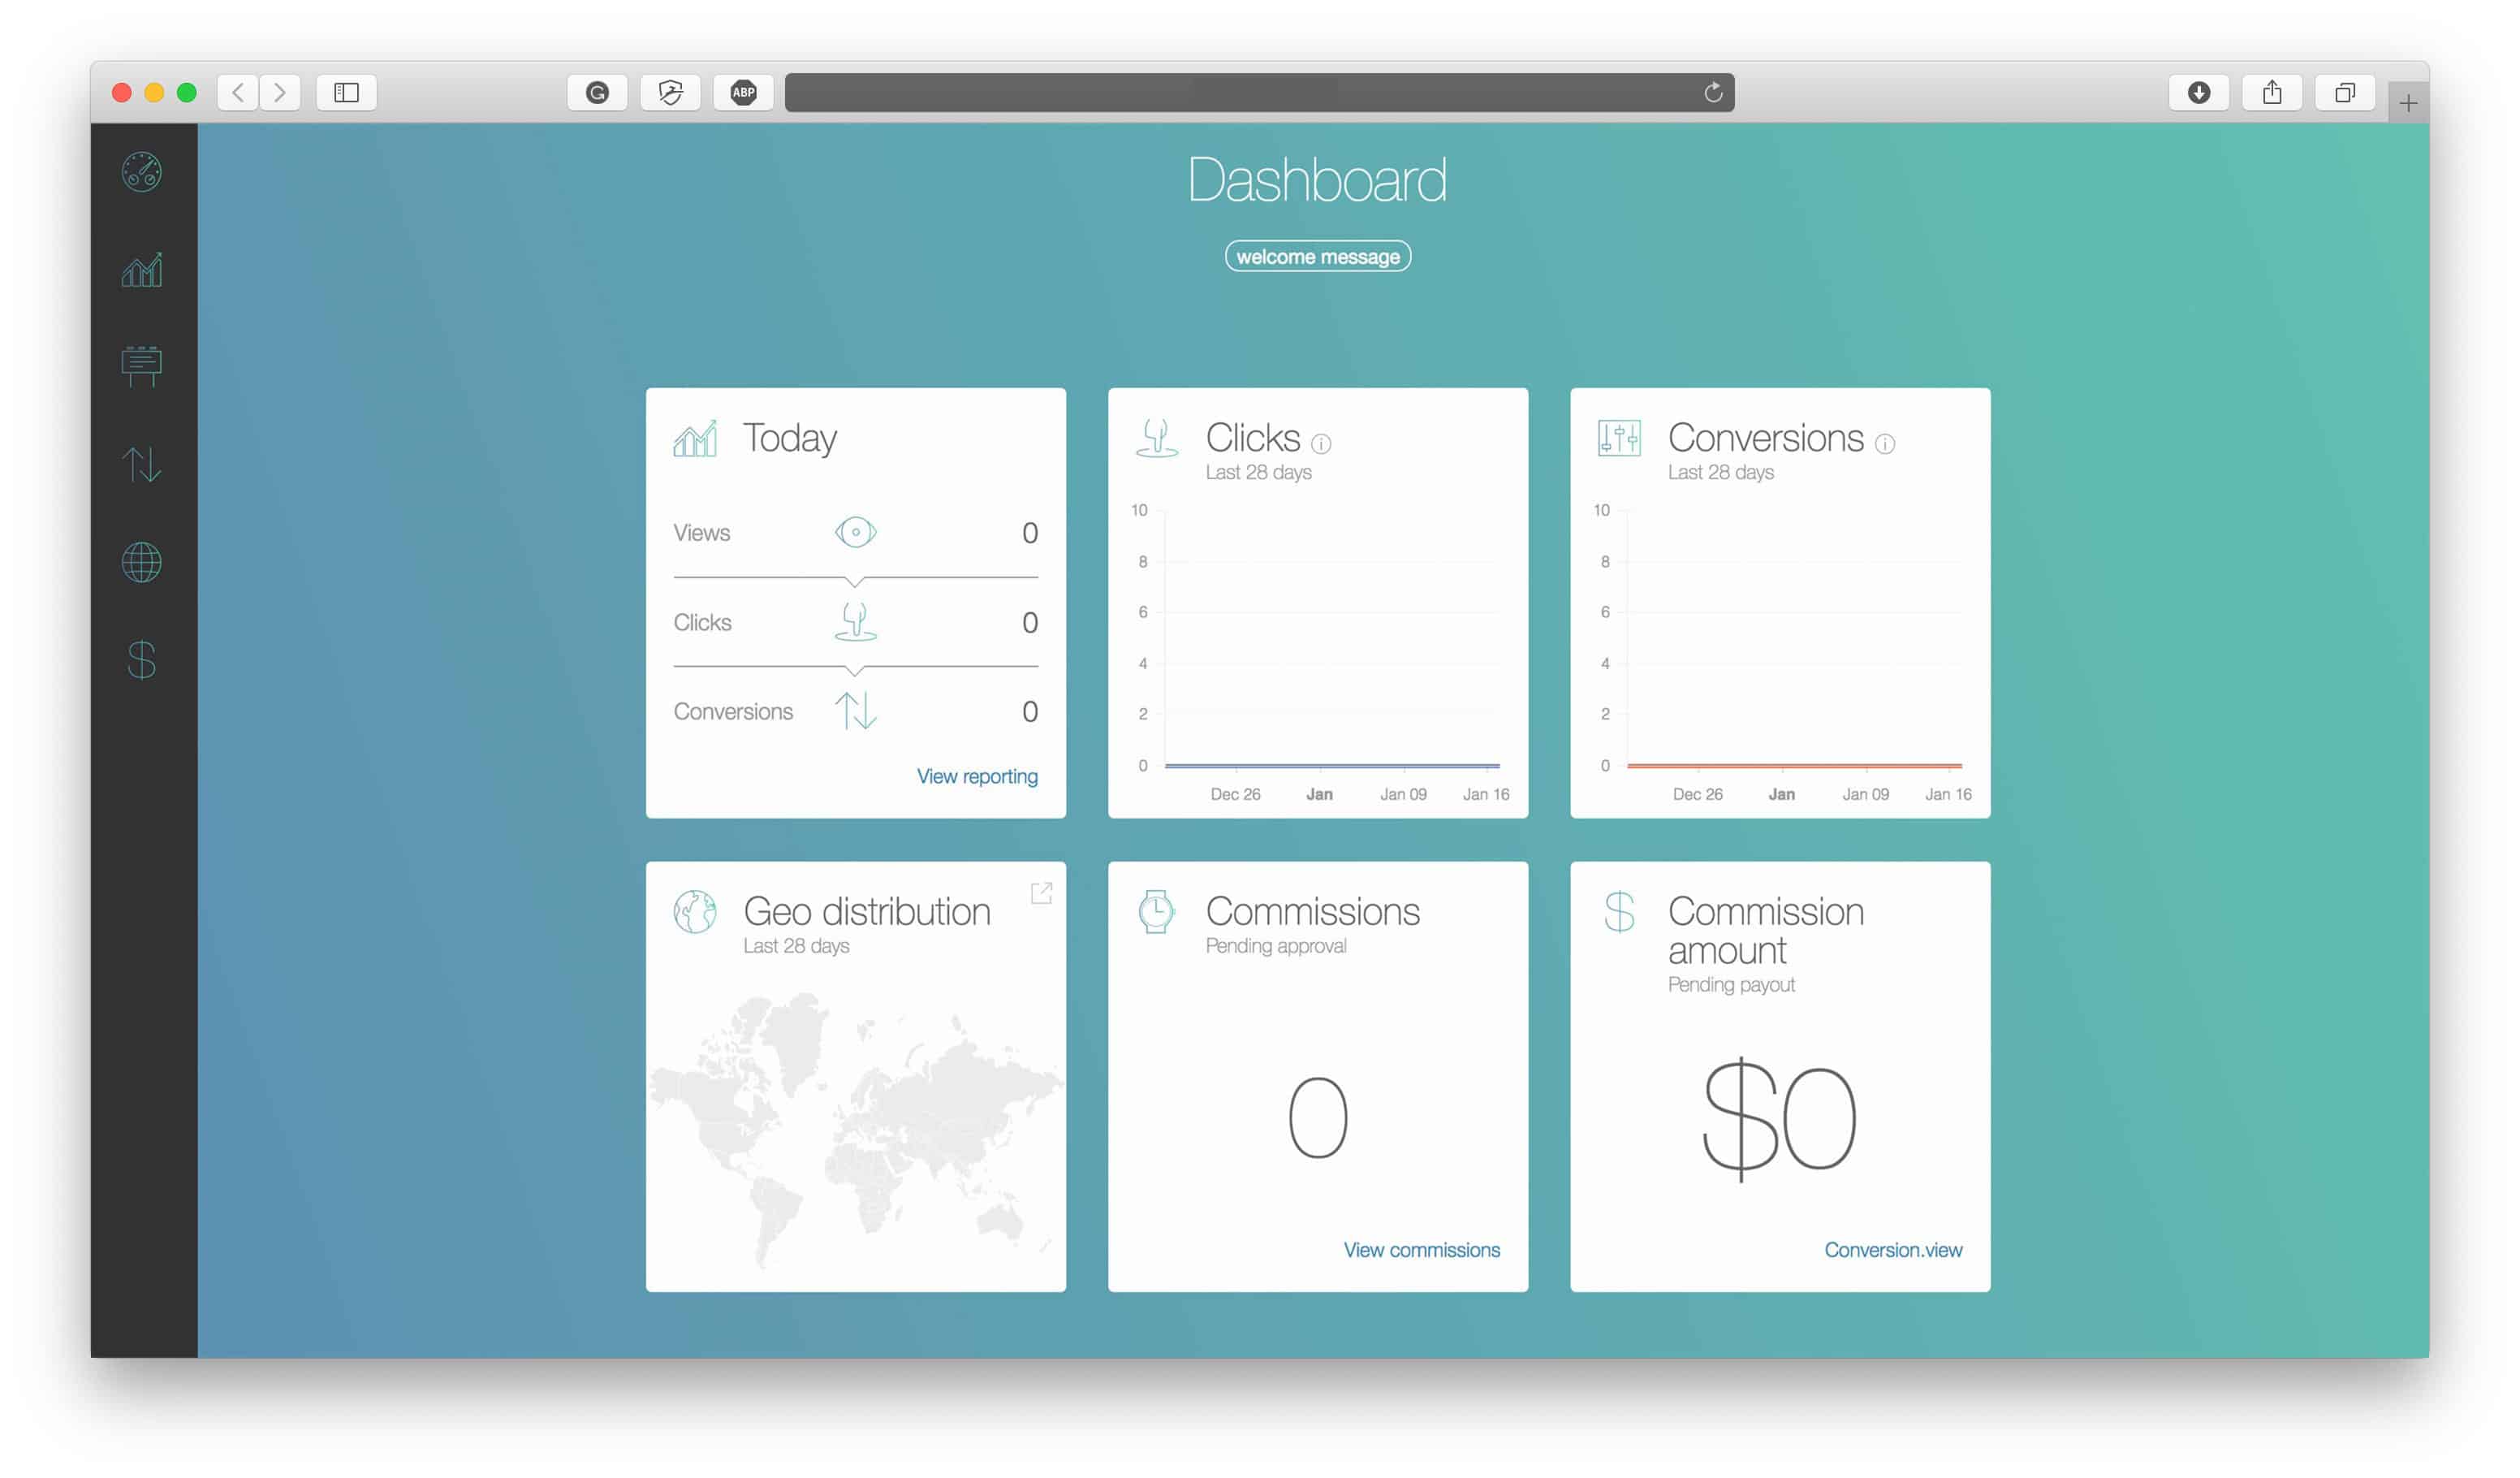Click the Conversions arrows icon
Screen dimensions: 2520x1478
click(x=857, y=711)
